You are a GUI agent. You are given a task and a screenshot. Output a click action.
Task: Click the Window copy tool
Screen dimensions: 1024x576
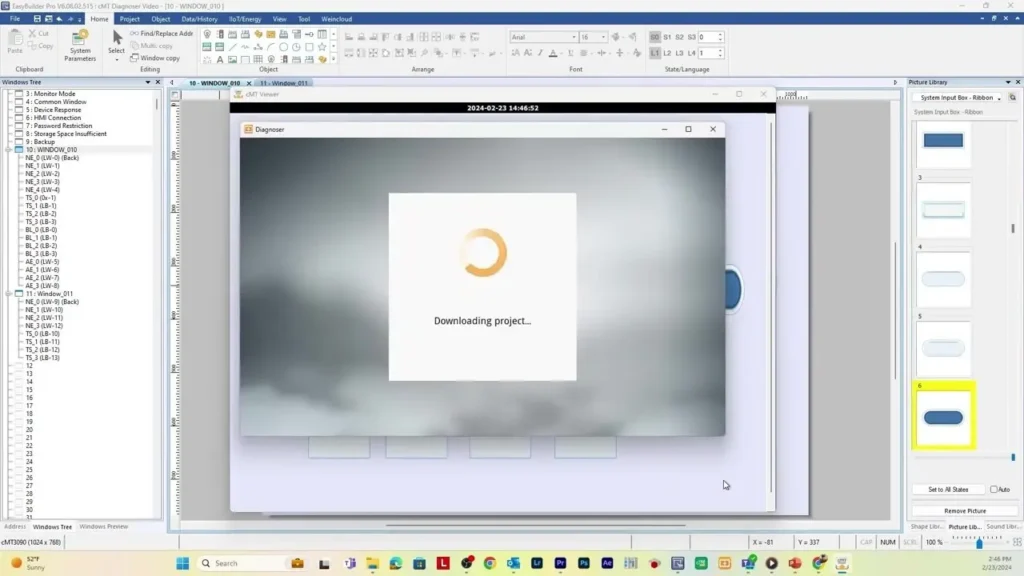pyautogui.click(x=155, y=58)
